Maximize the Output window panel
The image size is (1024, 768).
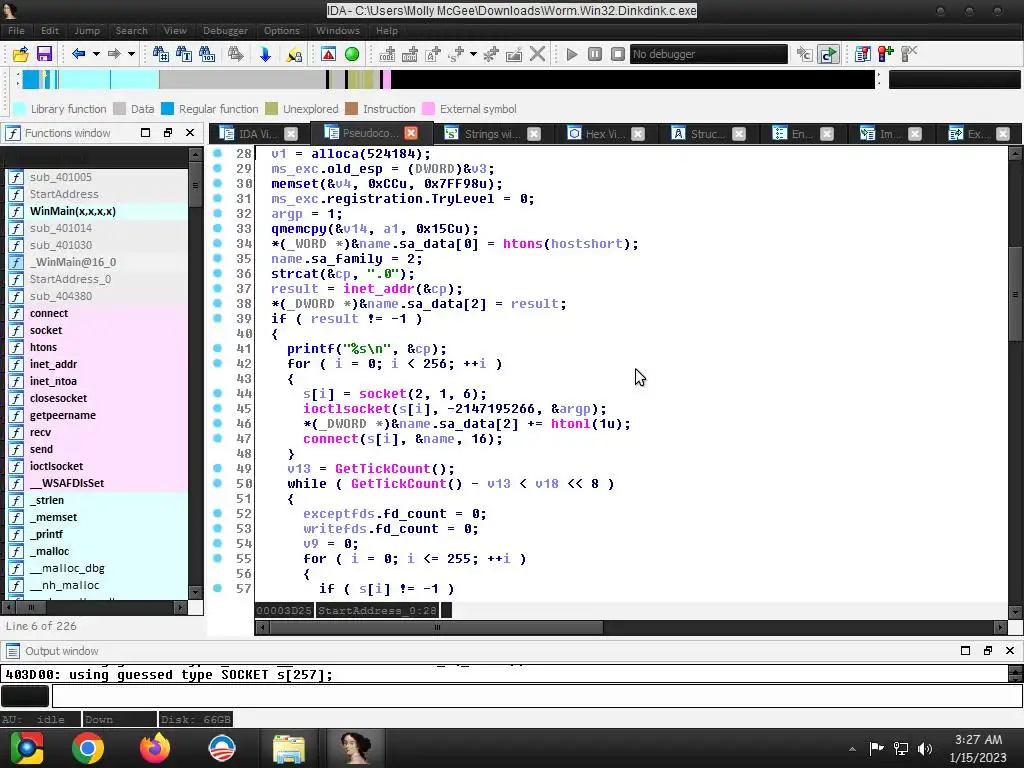coord(965,650)
